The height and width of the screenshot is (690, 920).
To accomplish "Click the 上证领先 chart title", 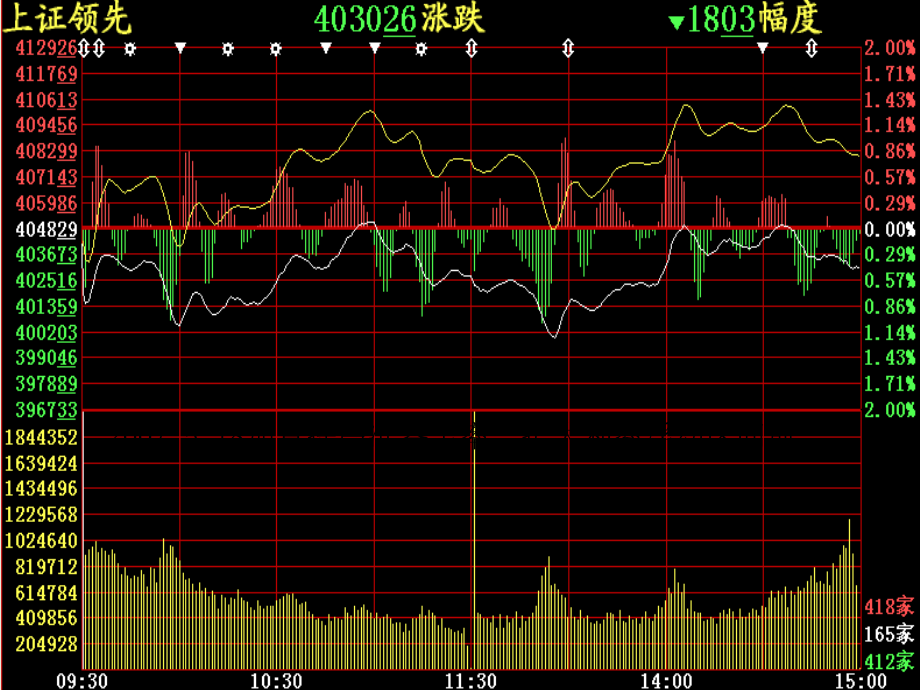I will tap(66, 18).
